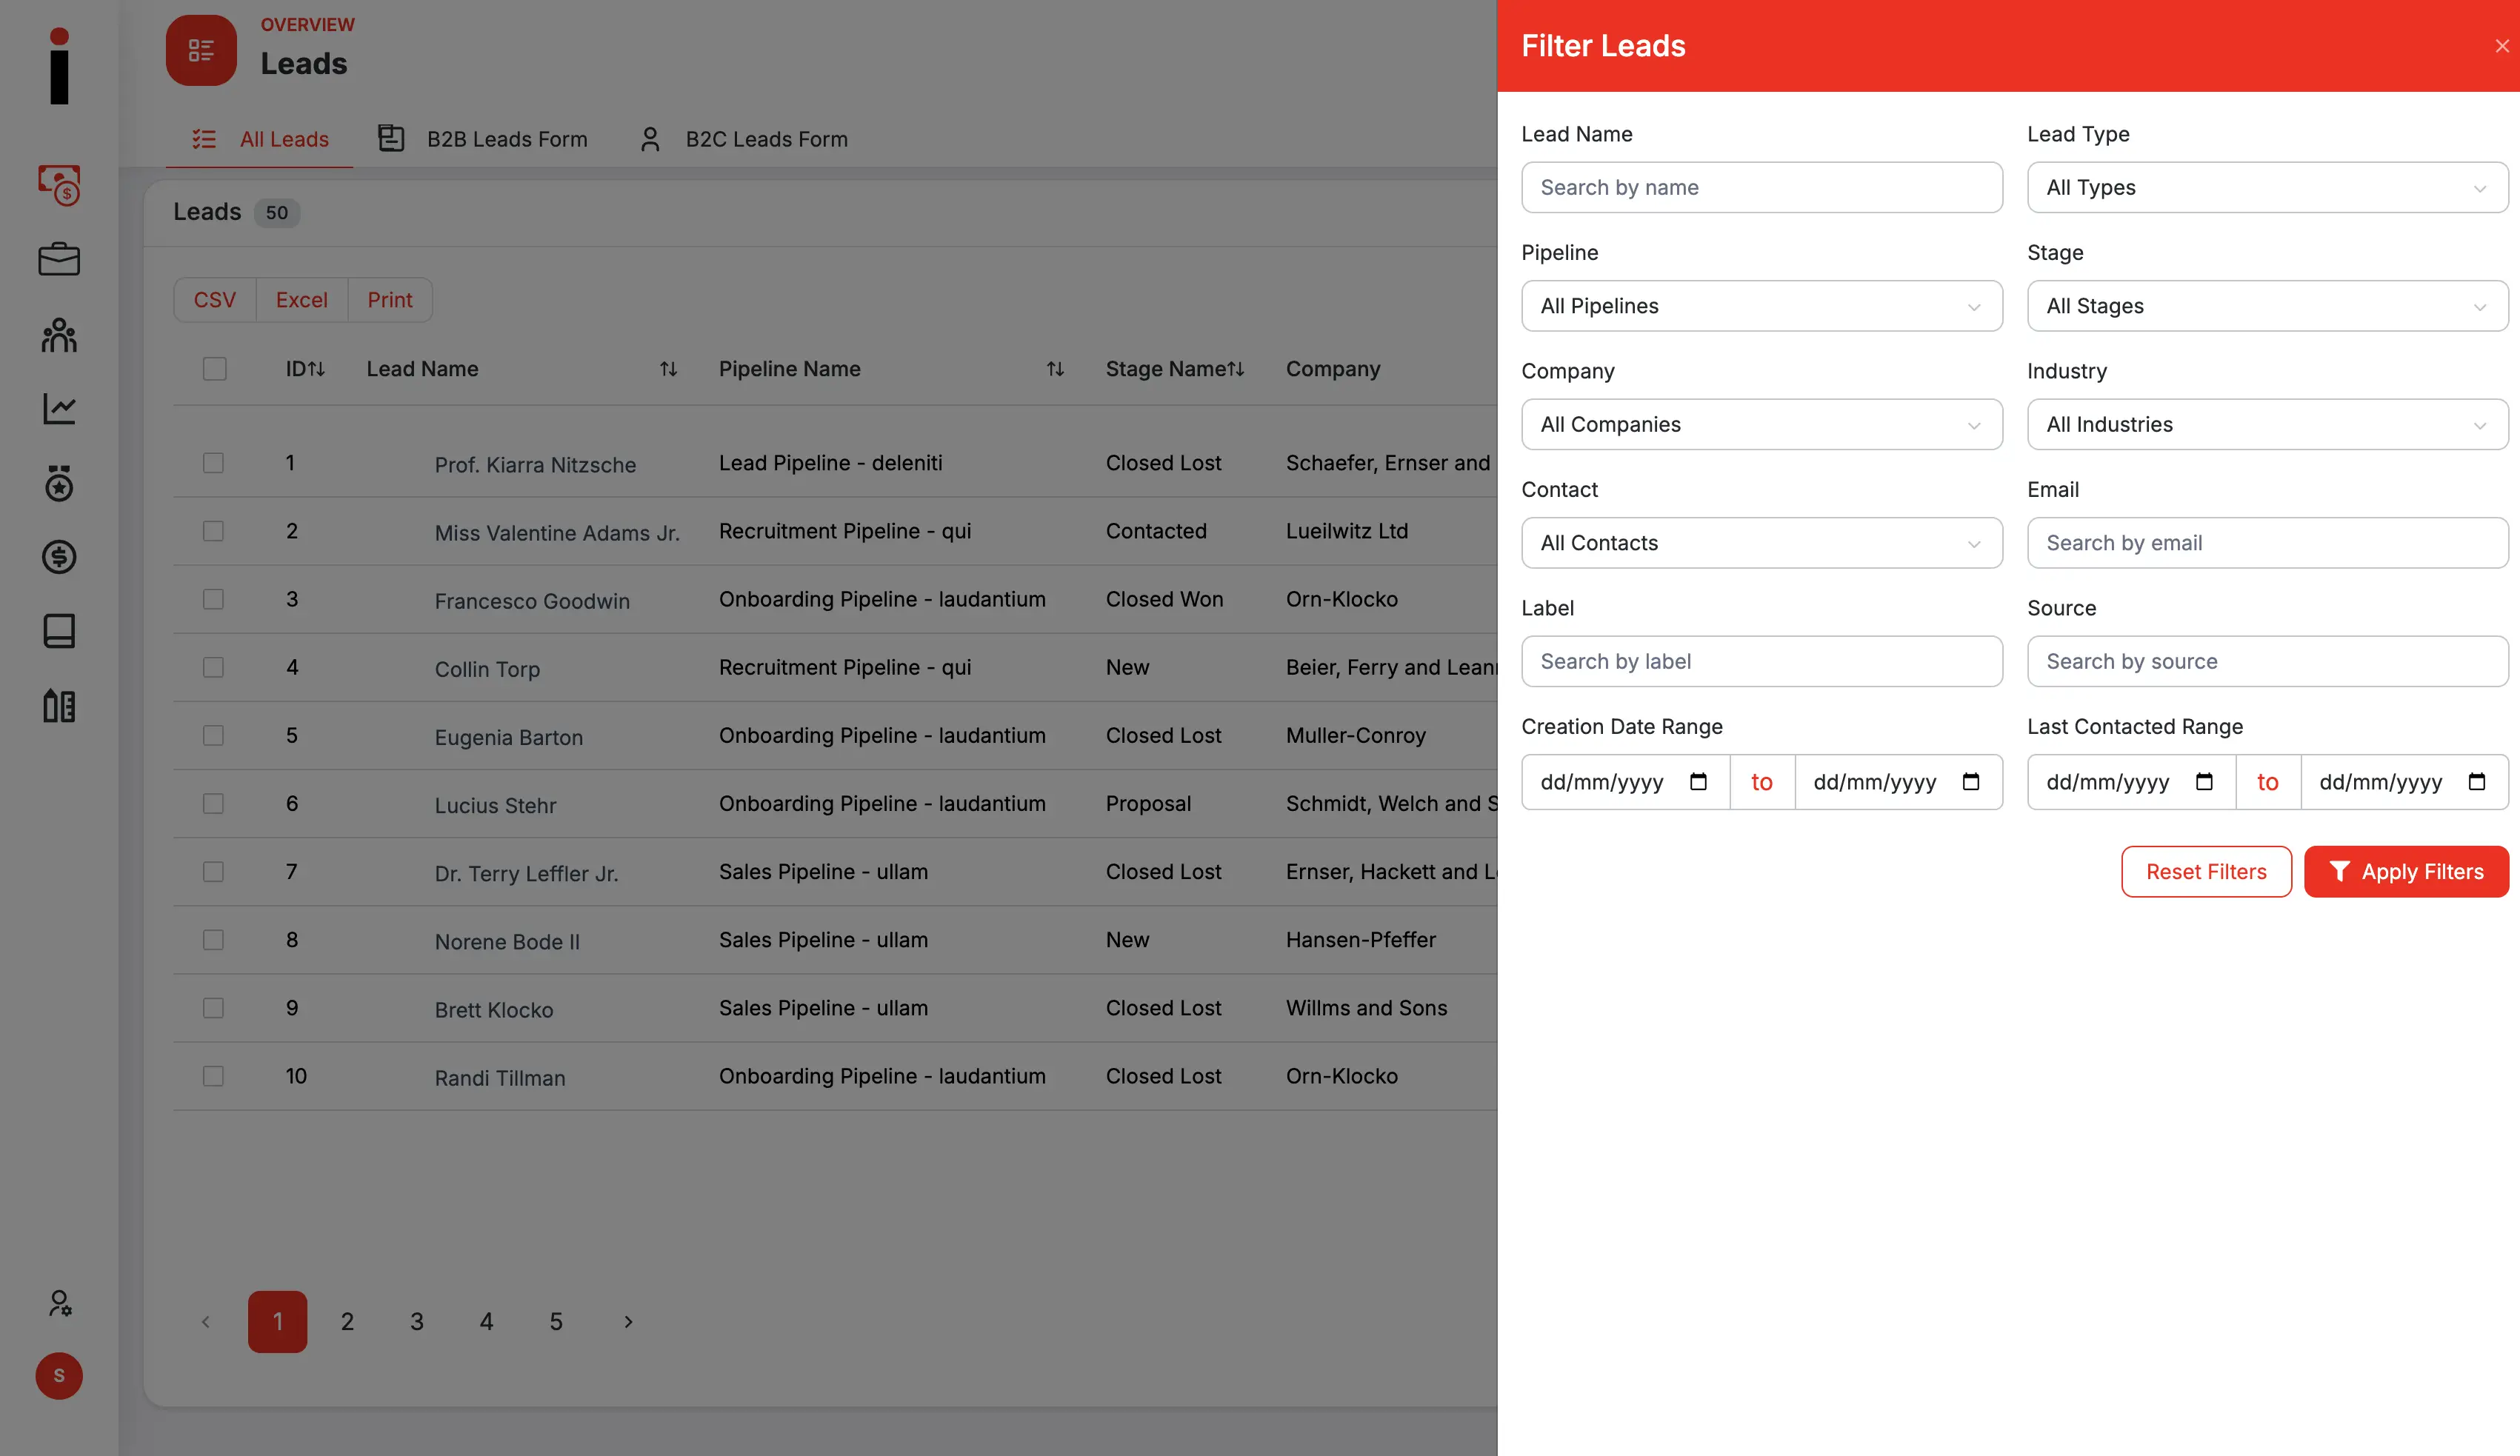Click the red Leads overview icon
Image resolution: width=2520 pixels, height=1456 pixels.
click(x=201, y=50)
